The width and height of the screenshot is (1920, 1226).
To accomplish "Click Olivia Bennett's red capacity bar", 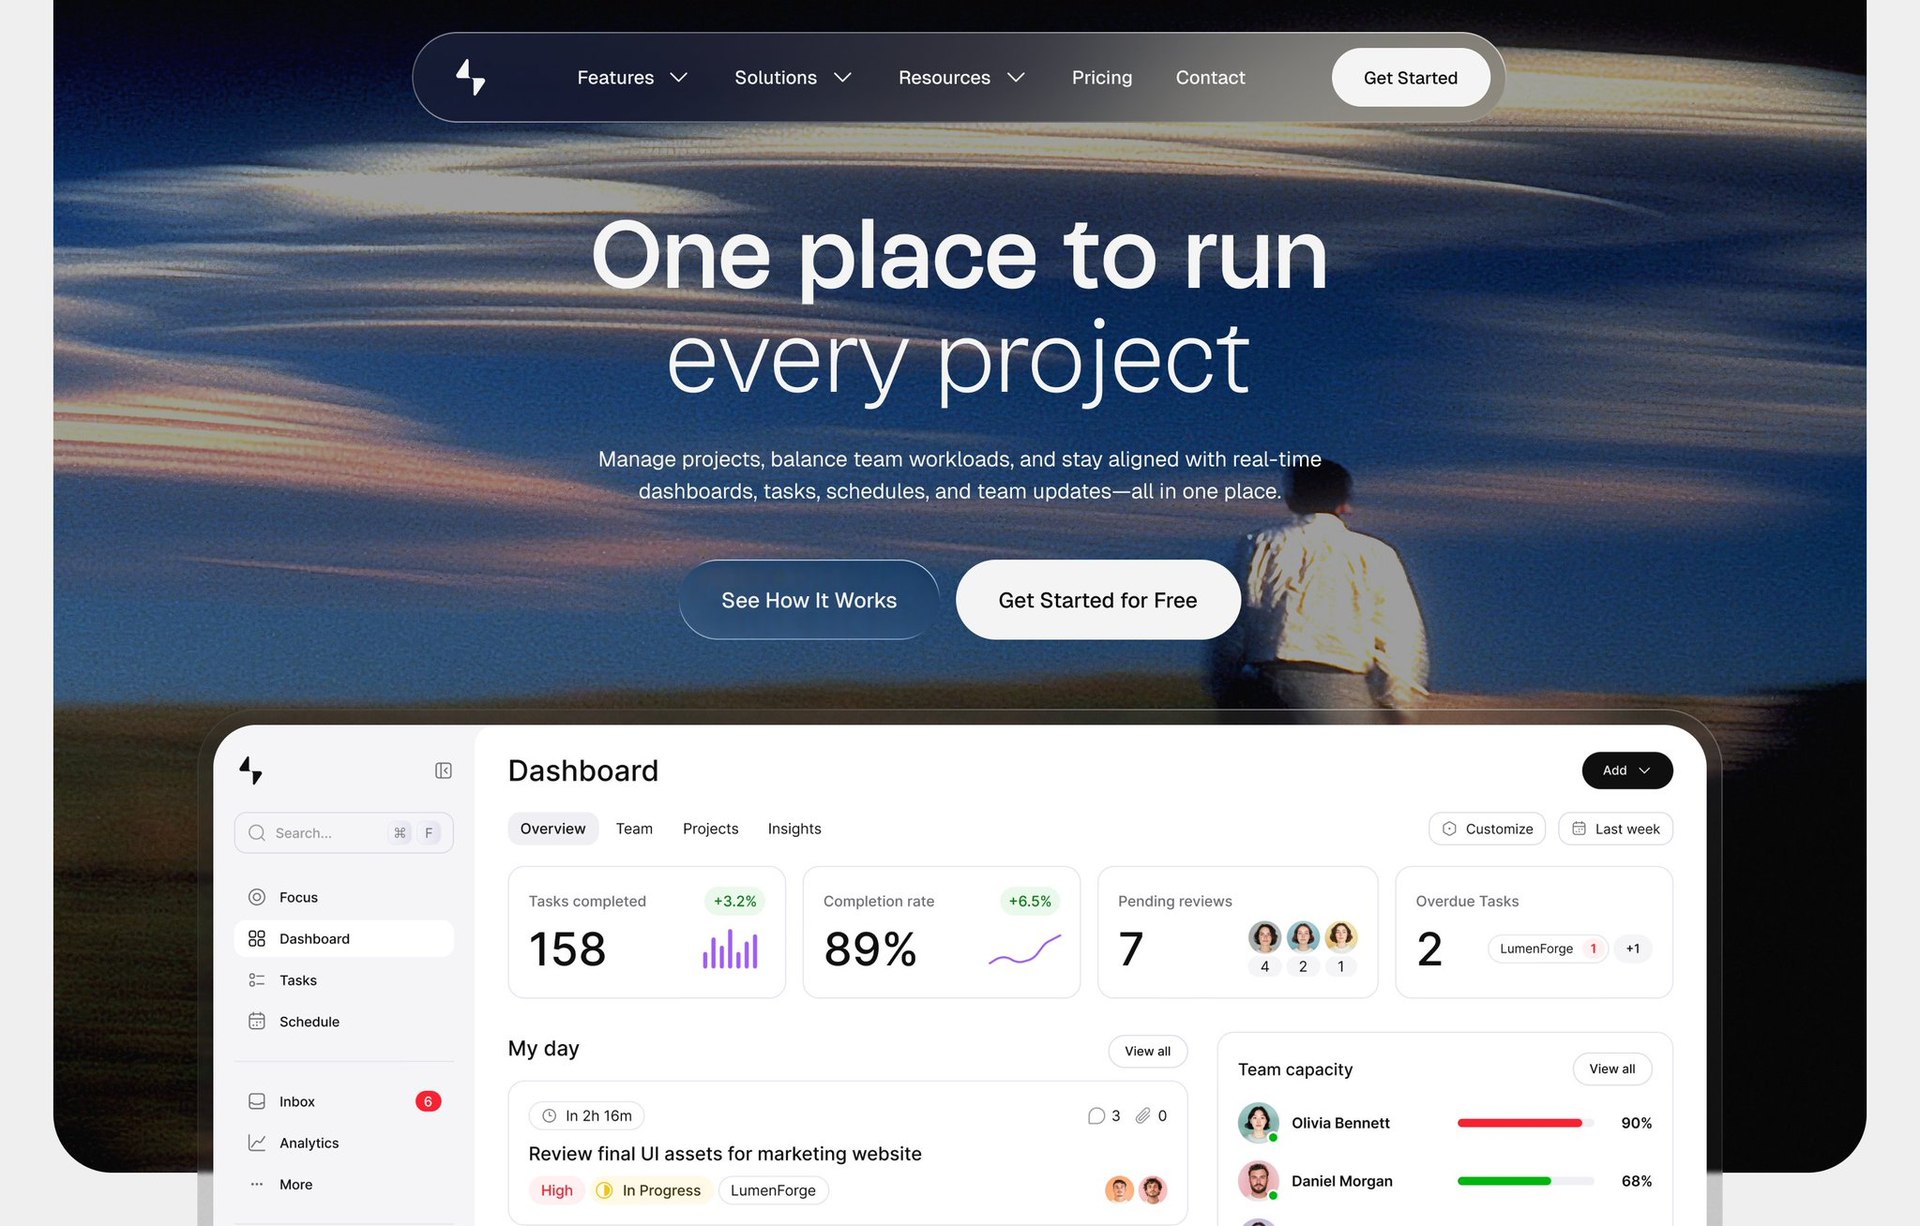I will point(1519,1123).
